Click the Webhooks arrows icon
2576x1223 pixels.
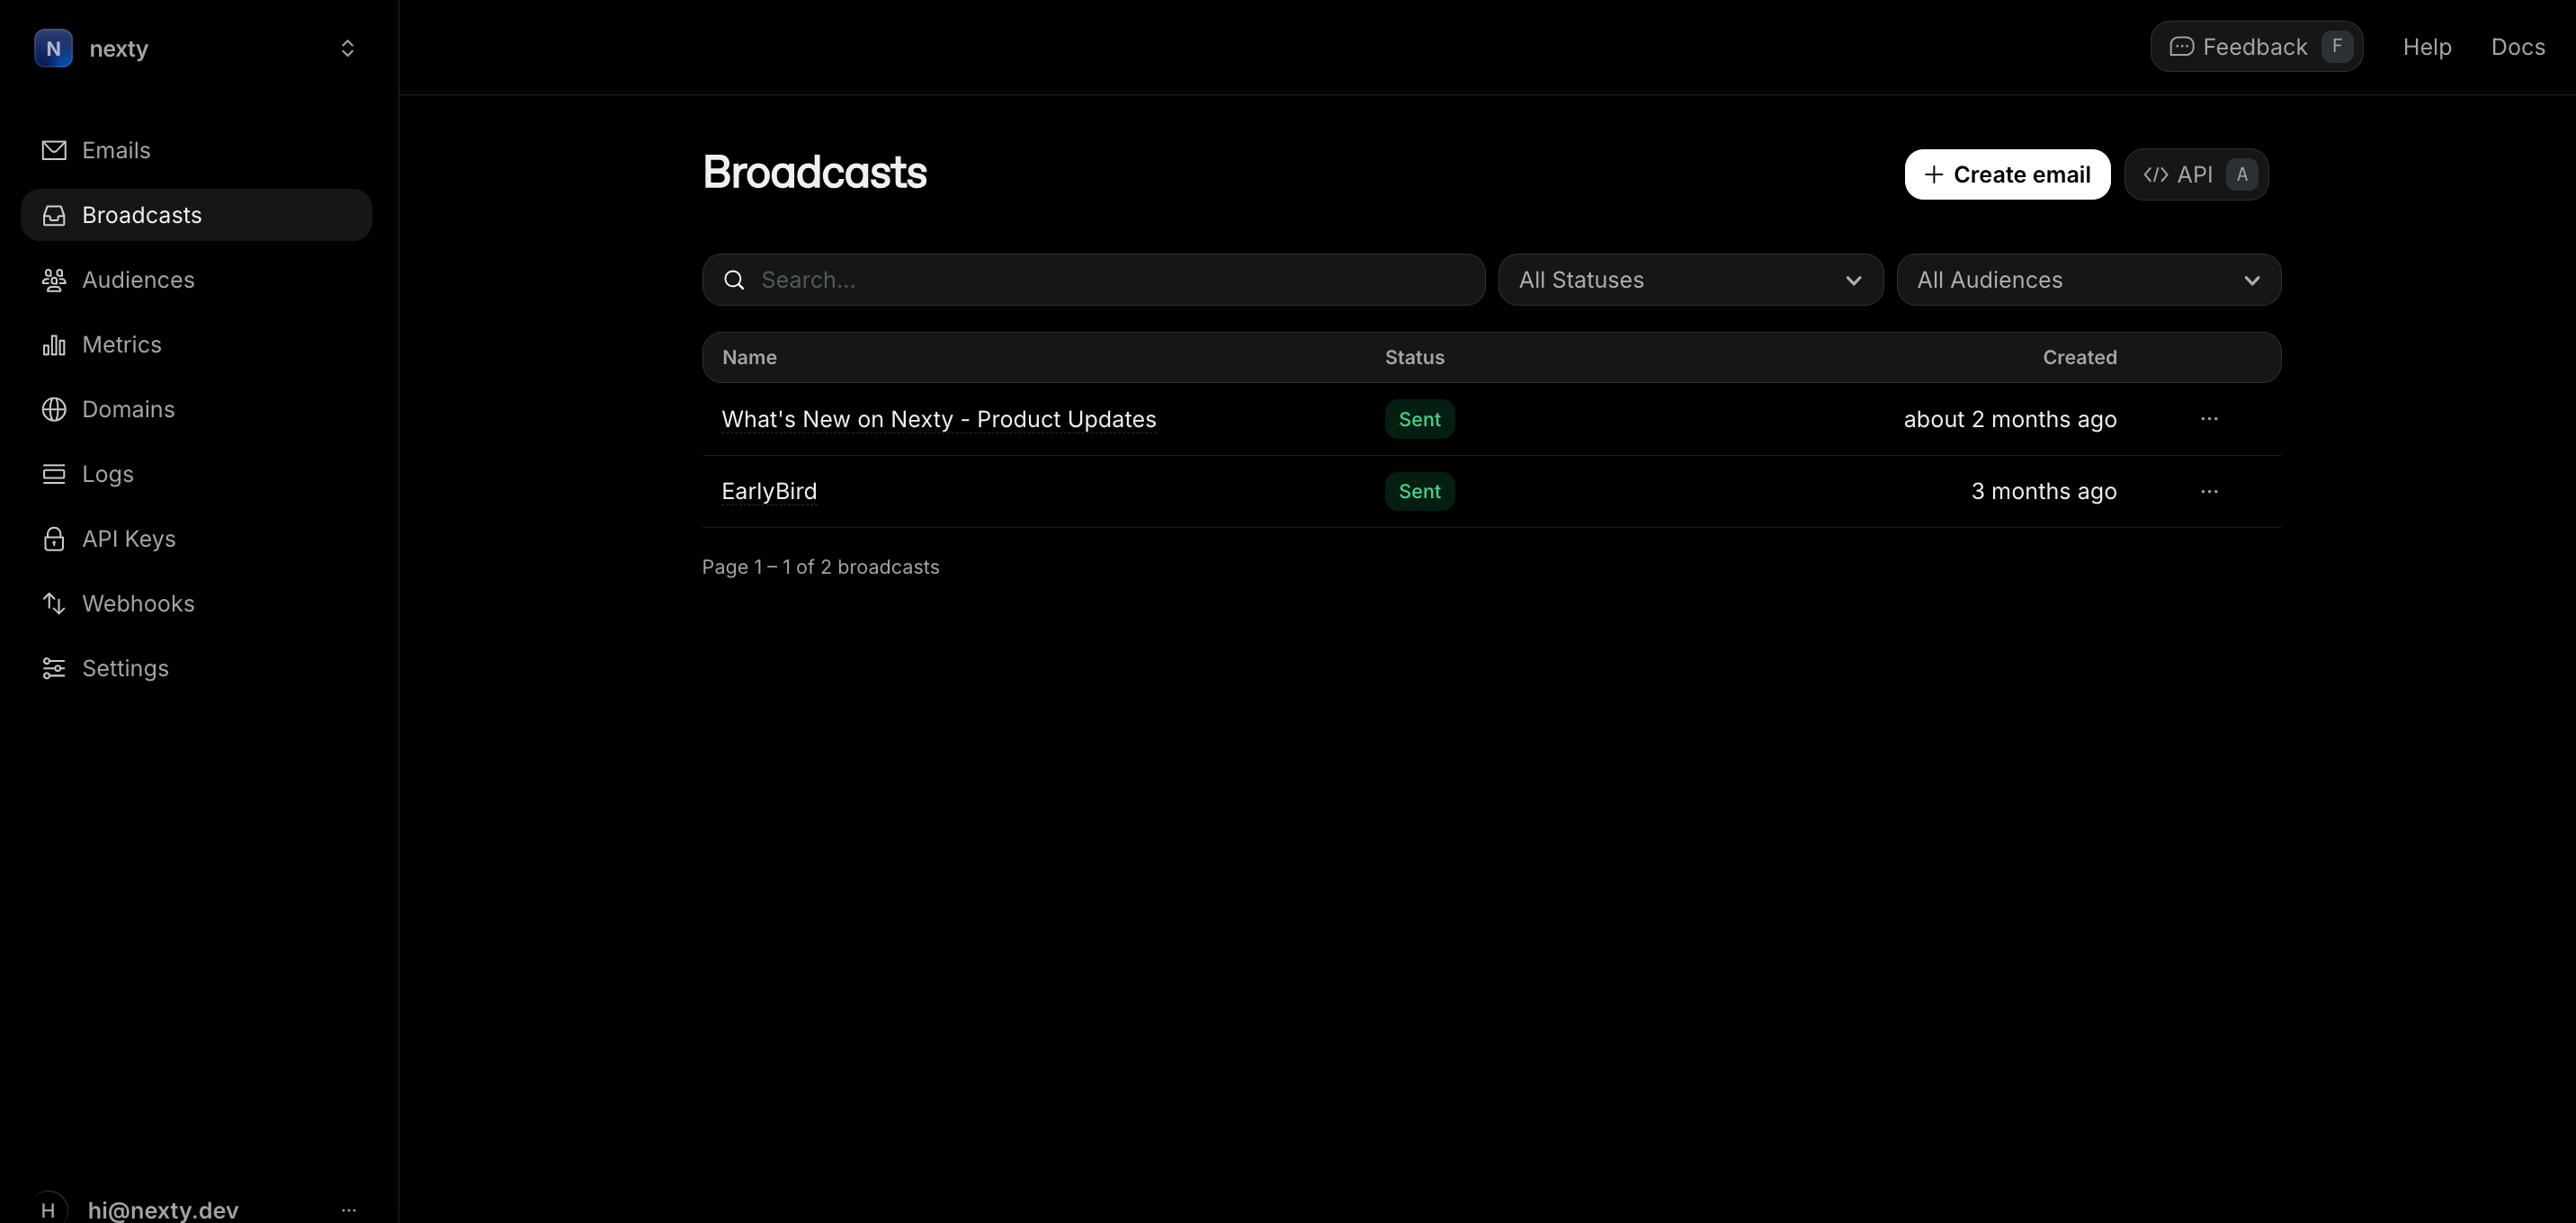pos(54,604)
